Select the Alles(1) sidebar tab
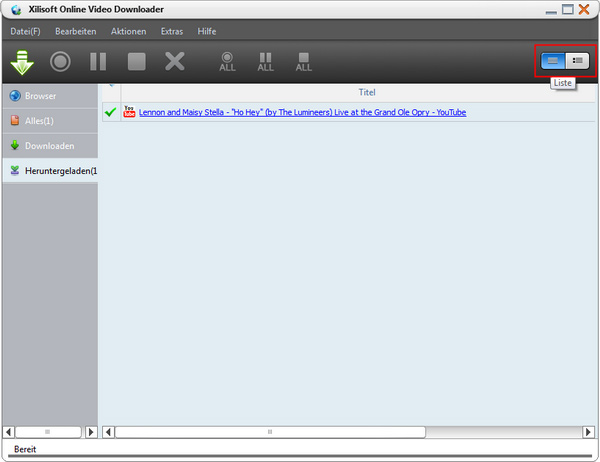Image resolution: width=600 pixels, height=462 pixels. [x=50, y=121]
